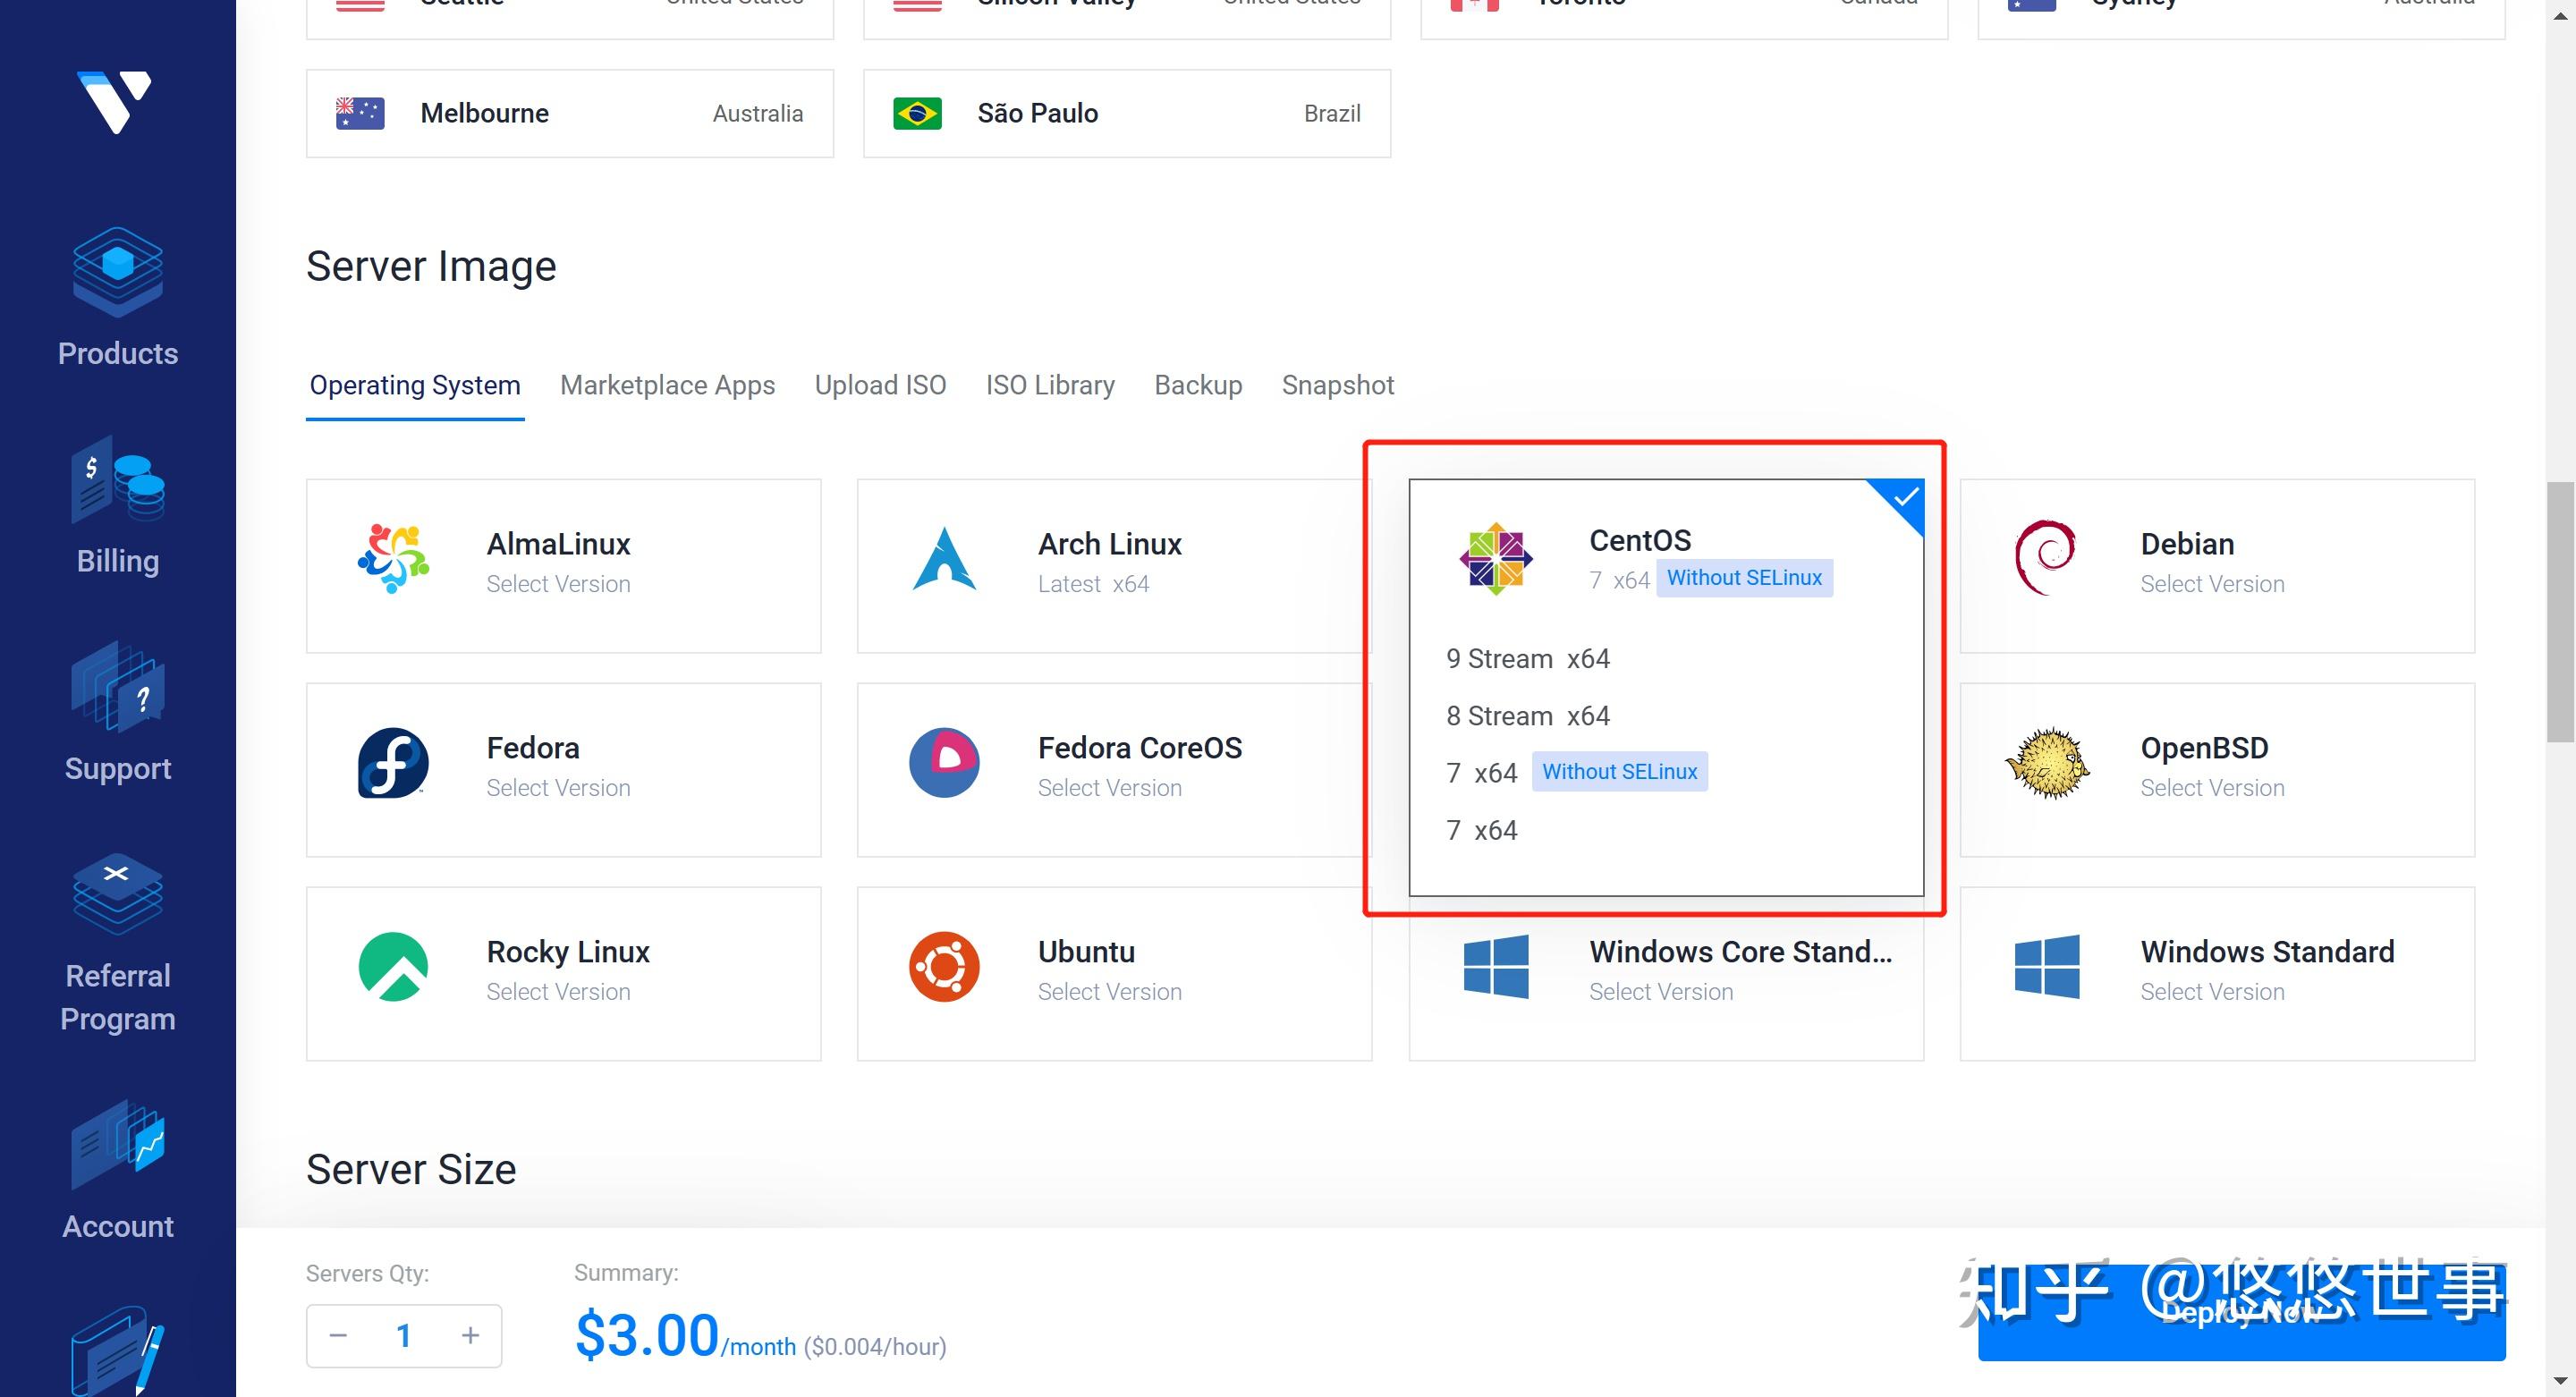Select the 8 Stream x64 CentOS version
The height and width of the screenshot is (1397, 2576).
click(x=1528, y=715)
